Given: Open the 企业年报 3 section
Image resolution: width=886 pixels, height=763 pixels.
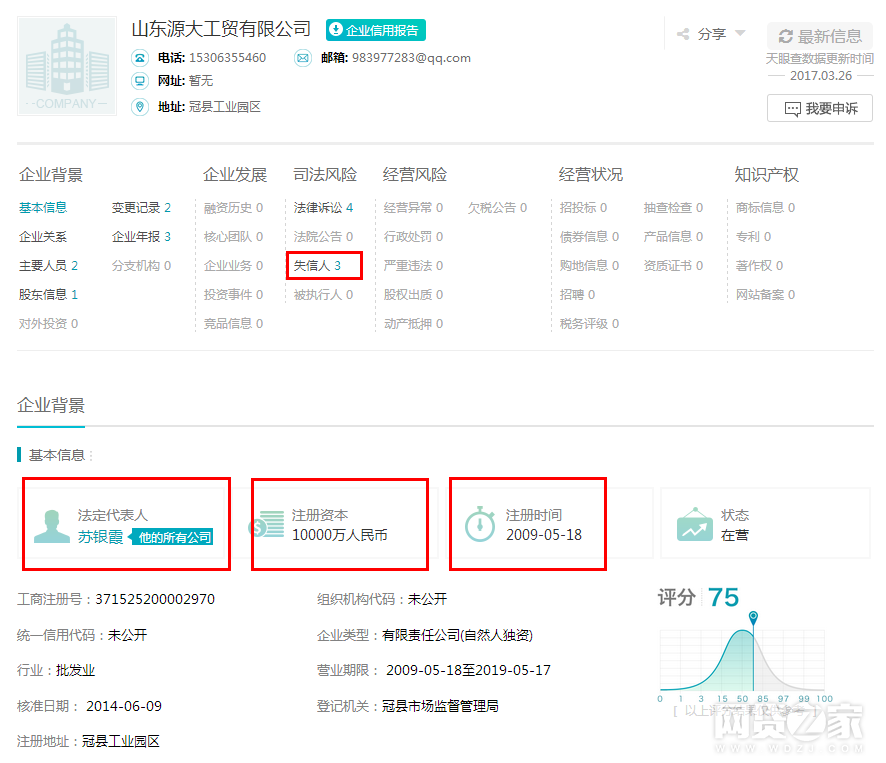Looking at the screenshot, I should coord(141,237).
